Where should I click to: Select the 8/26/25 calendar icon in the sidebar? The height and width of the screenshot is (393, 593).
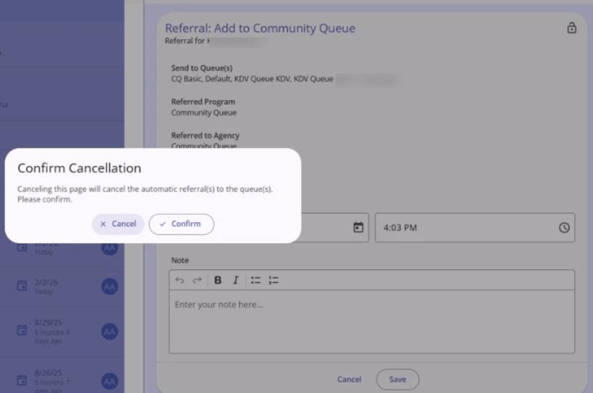coord(22,380)
